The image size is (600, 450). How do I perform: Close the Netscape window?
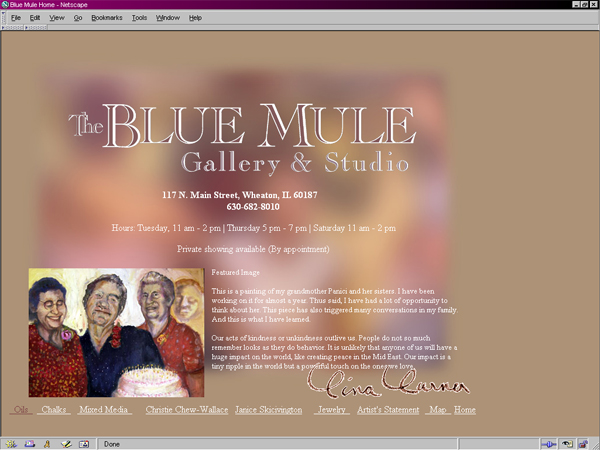[594, 5]
